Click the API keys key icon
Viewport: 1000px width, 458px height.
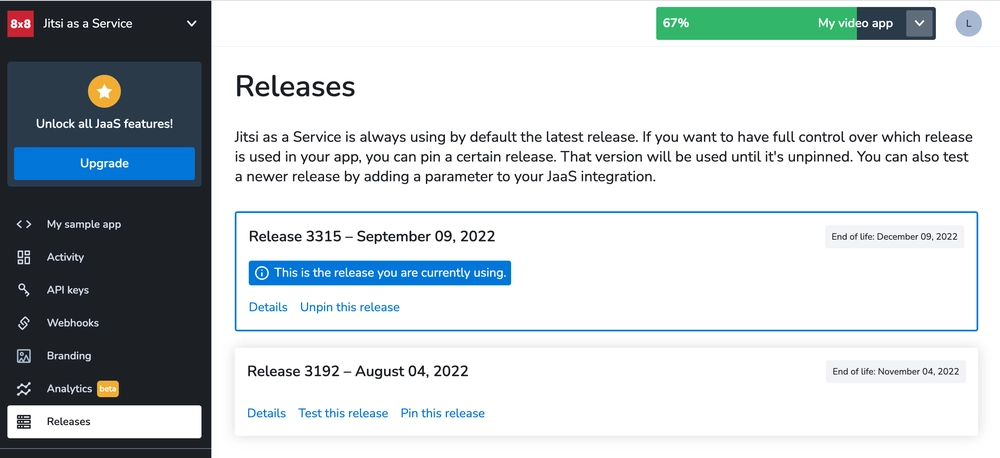tap(24, 290)
